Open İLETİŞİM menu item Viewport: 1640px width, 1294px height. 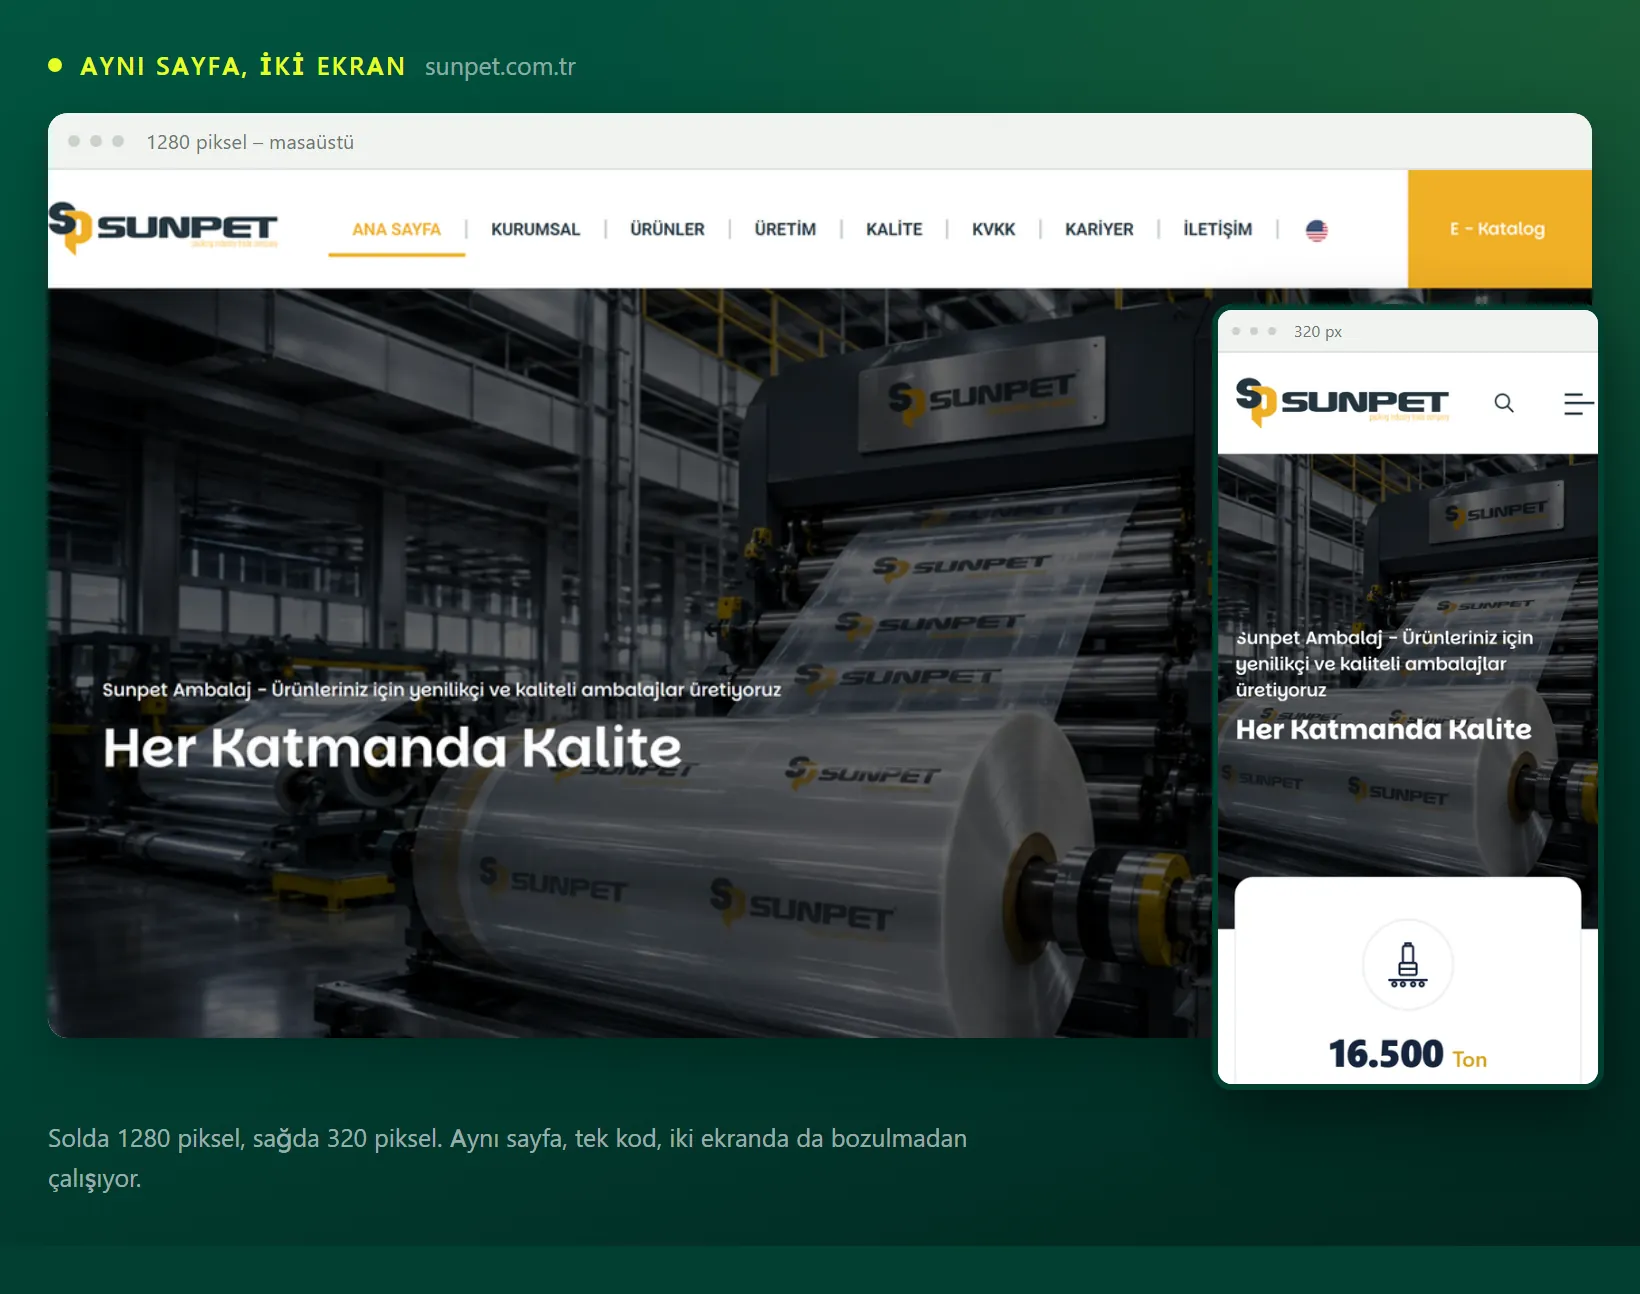(1217, 229)
